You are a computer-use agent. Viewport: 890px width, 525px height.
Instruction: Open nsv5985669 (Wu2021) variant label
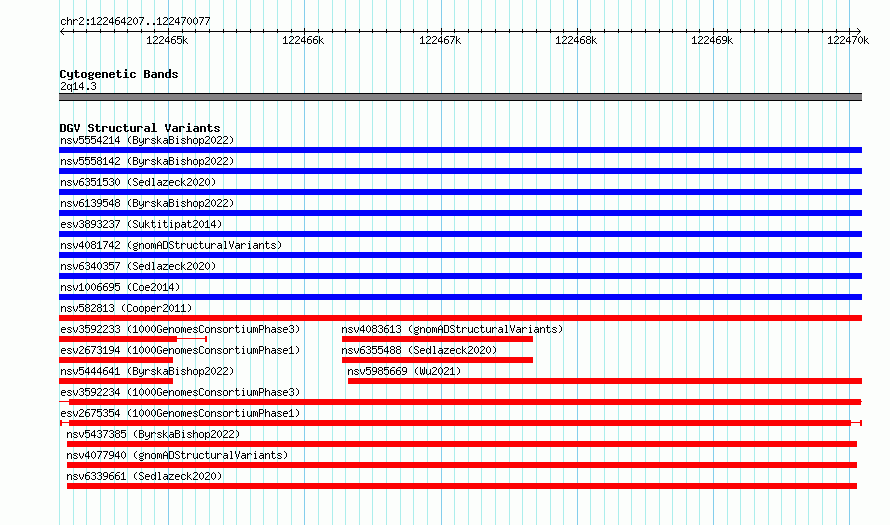coord(404,371)
